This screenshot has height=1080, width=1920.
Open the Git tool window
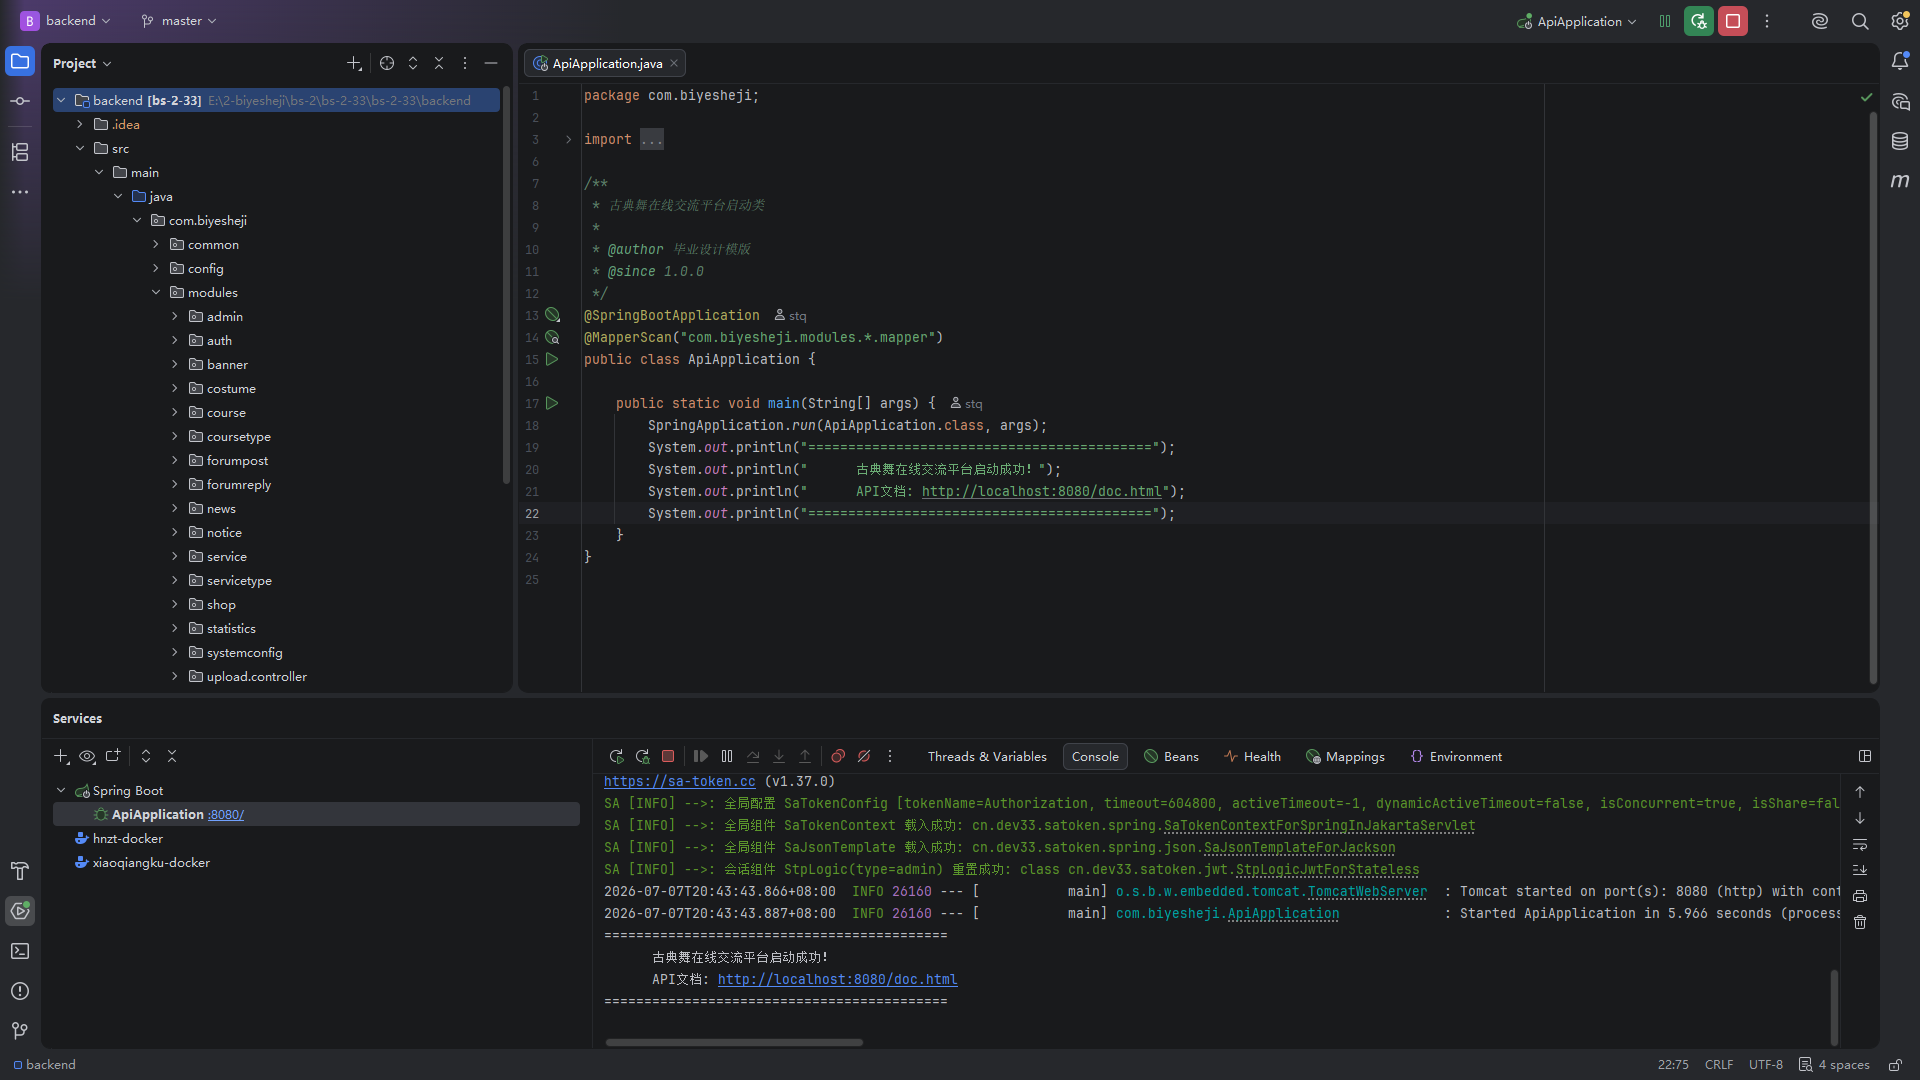pyautogui.click(x=20, y=1031)
